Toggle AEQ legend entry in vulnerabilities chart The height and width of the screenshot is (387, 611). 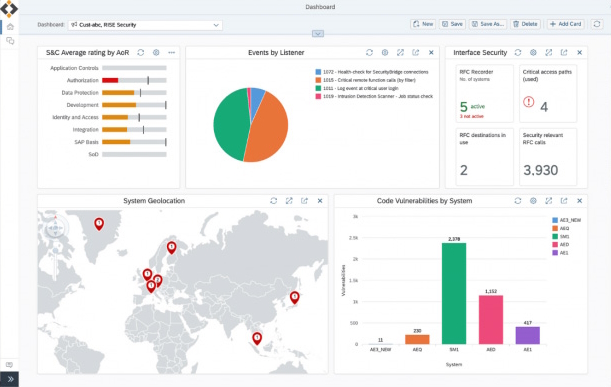[x=561, y=228]
